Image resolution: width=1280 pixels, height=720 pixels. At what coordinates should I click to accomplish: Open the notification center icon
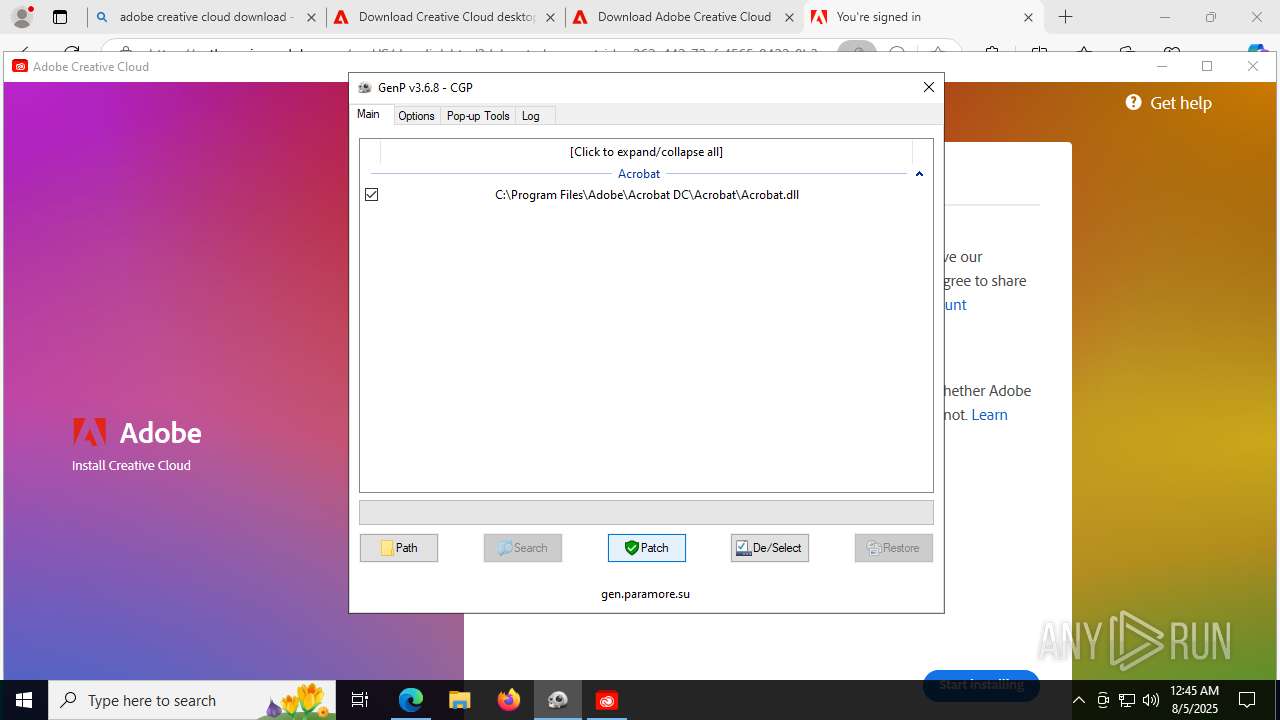tap(1247, 700)
